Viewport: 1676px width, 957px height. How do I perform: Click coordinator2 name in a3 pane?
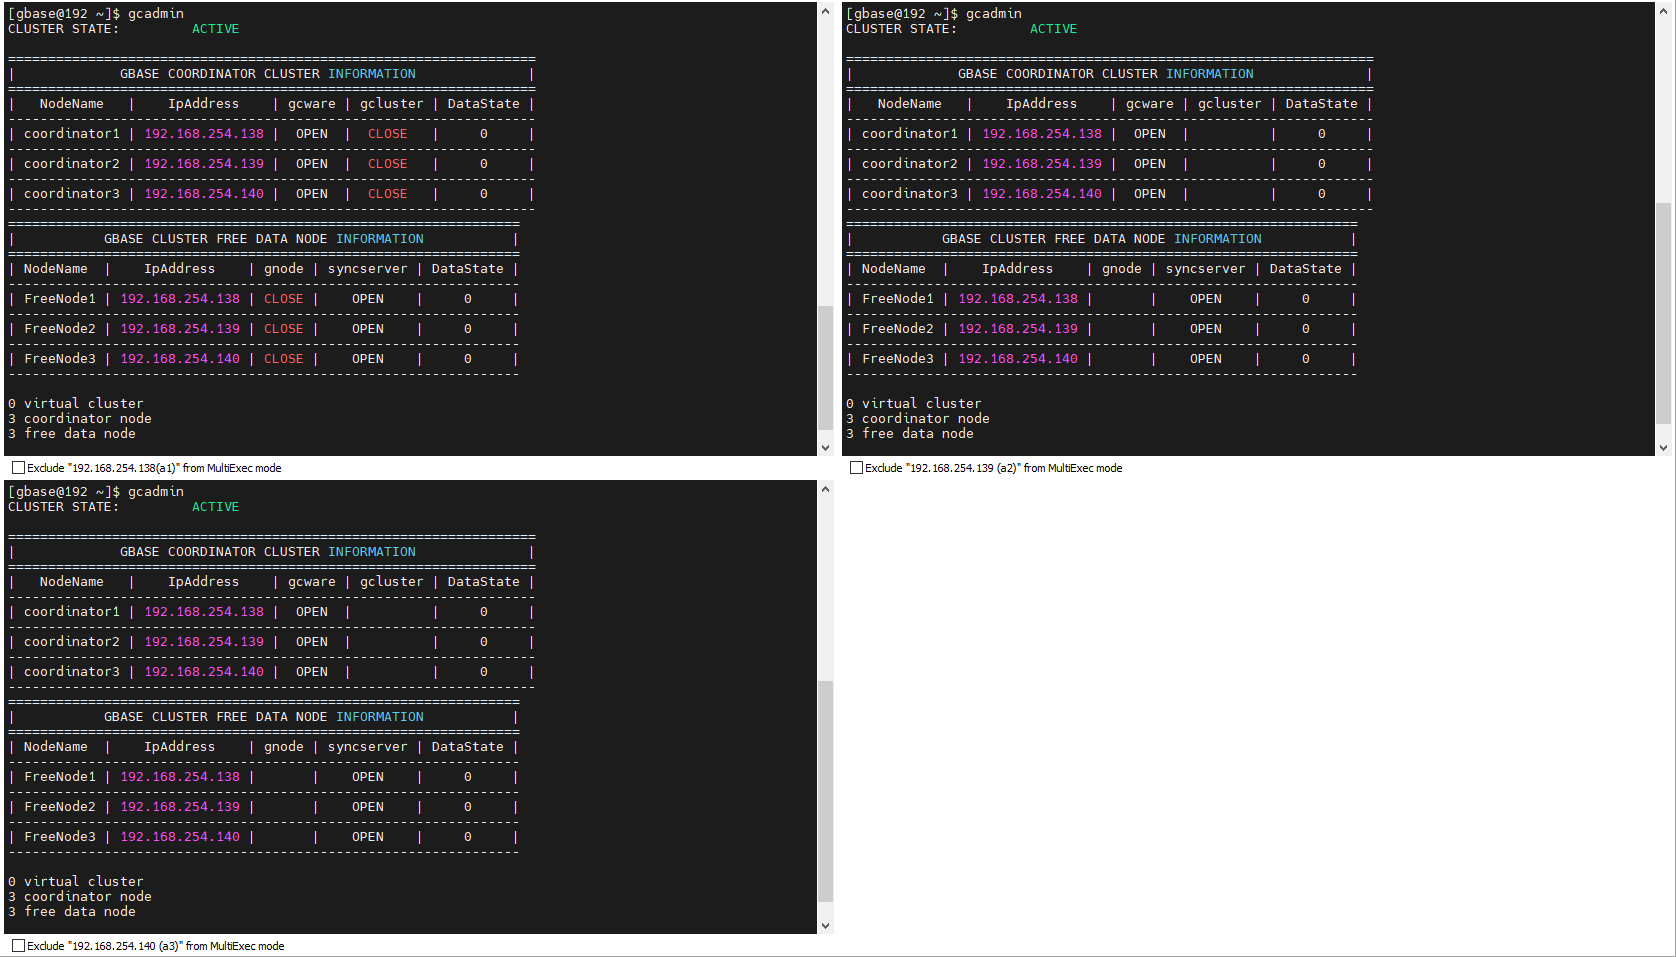pyautogui.click(x=72, y=642)
